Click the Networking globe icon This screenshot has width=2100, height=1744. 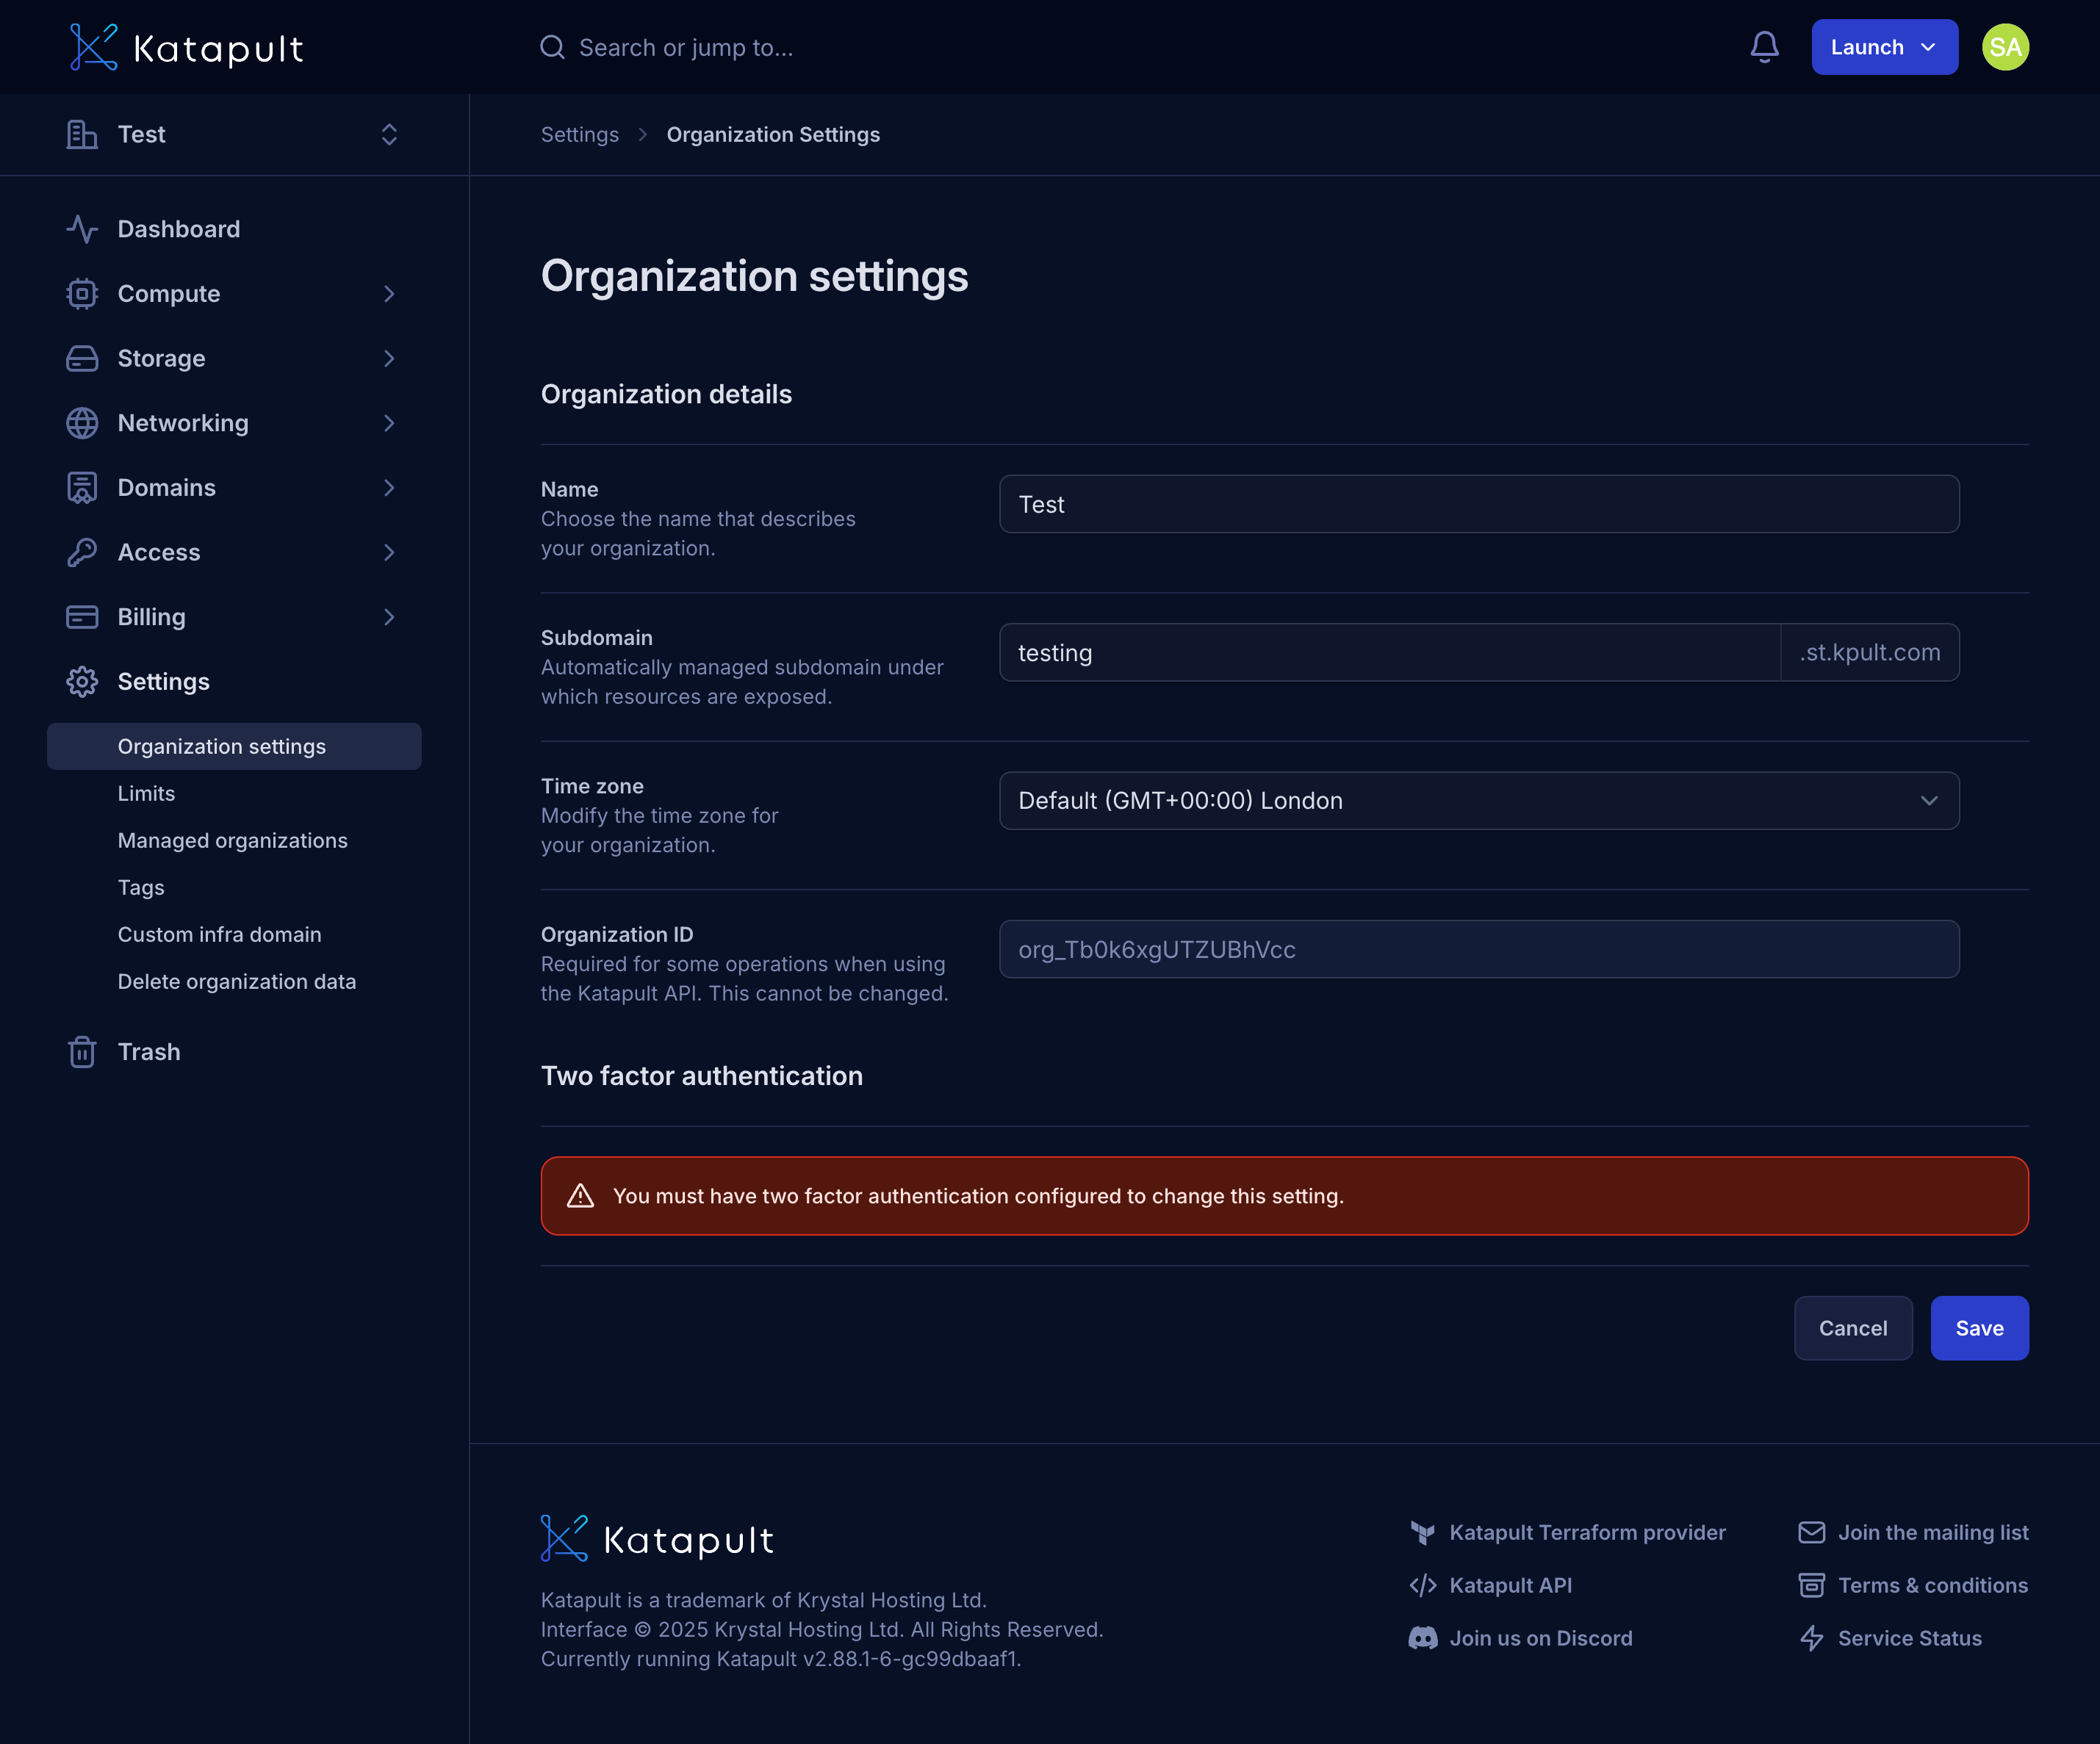click(x=82, y=423)
